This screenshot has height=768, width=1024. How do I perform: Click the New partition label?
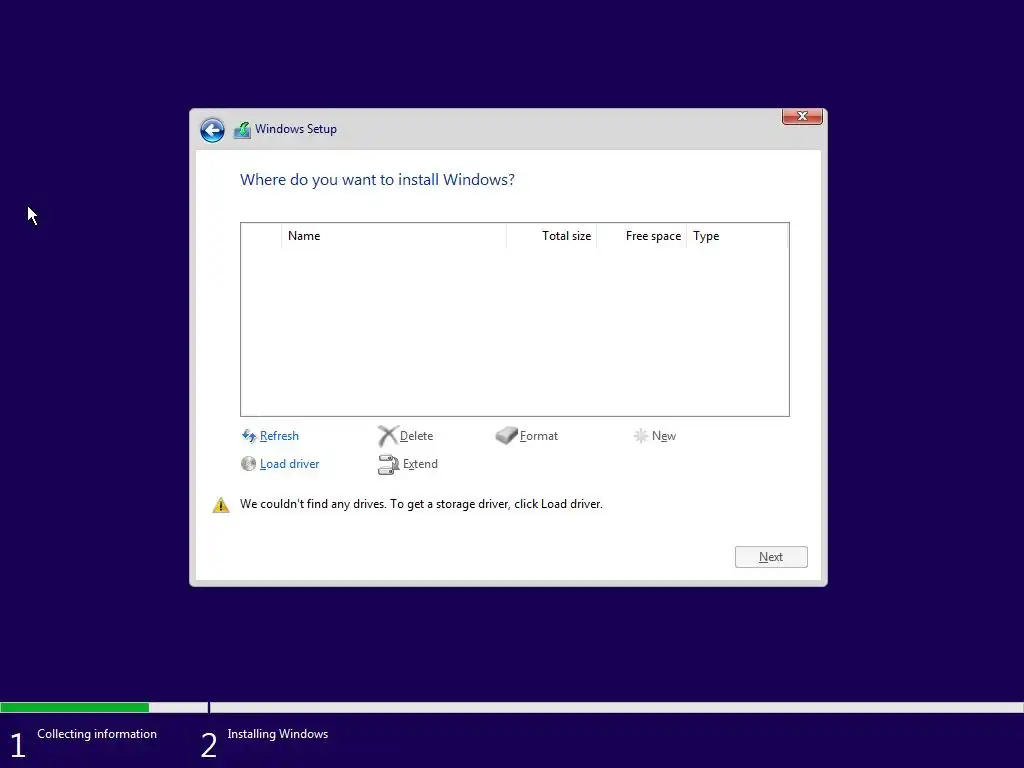tap(664, 436)
